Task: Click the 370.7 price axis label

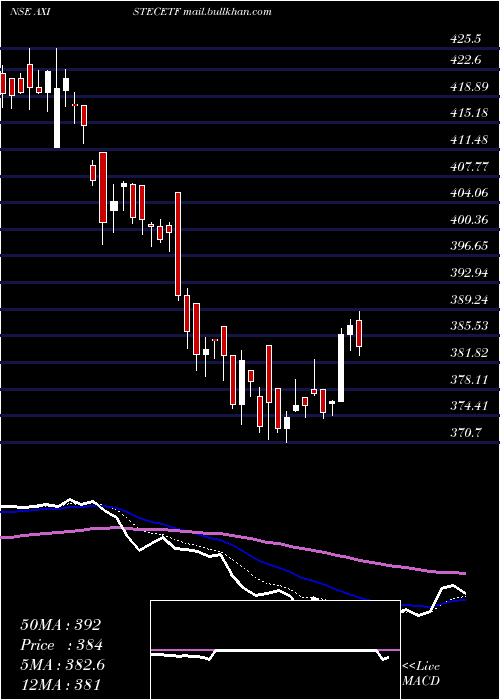Action: pyautogui.click(x=466, y=433)
